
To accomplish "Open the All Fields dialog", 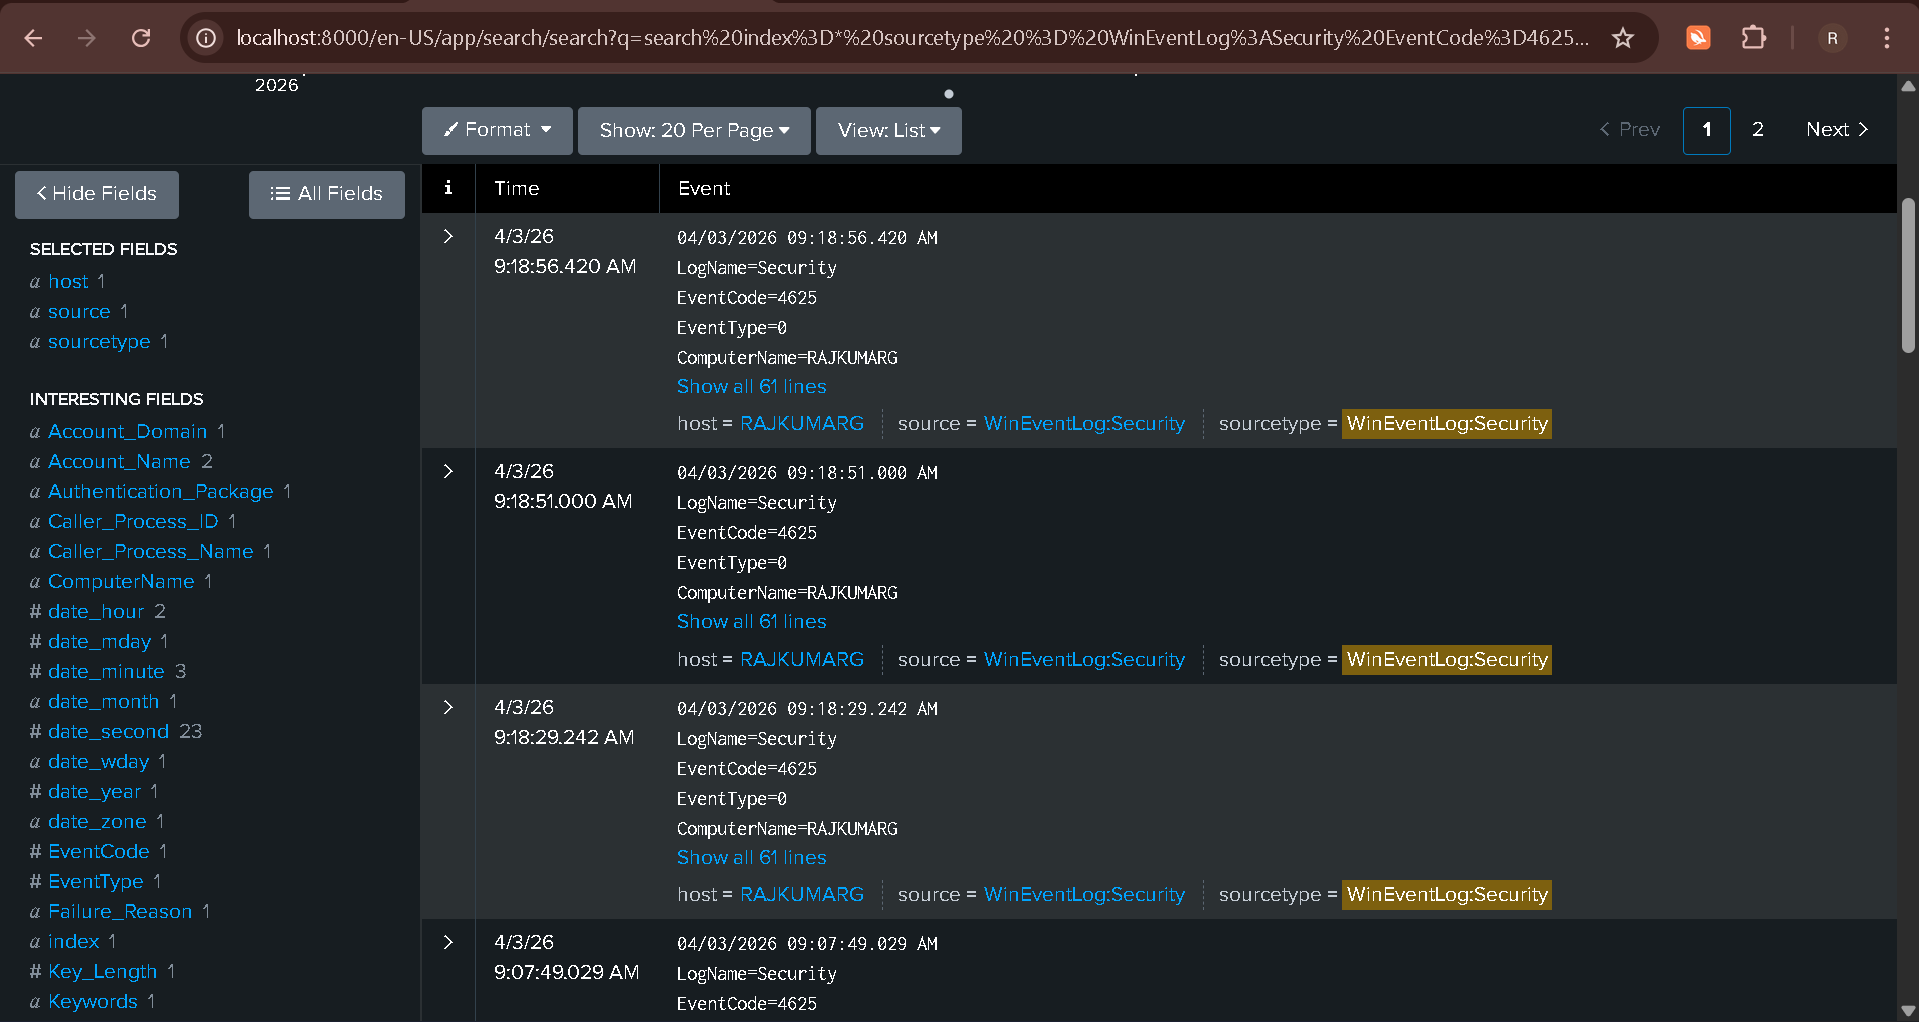I will [x=326, y=194].
